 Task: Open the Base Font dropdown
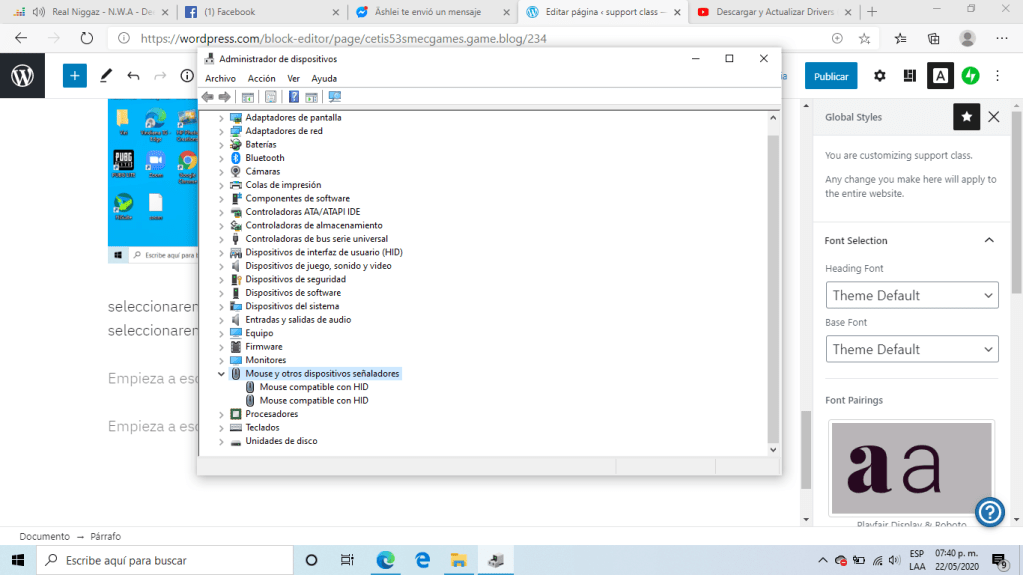(x=912, y=349)
